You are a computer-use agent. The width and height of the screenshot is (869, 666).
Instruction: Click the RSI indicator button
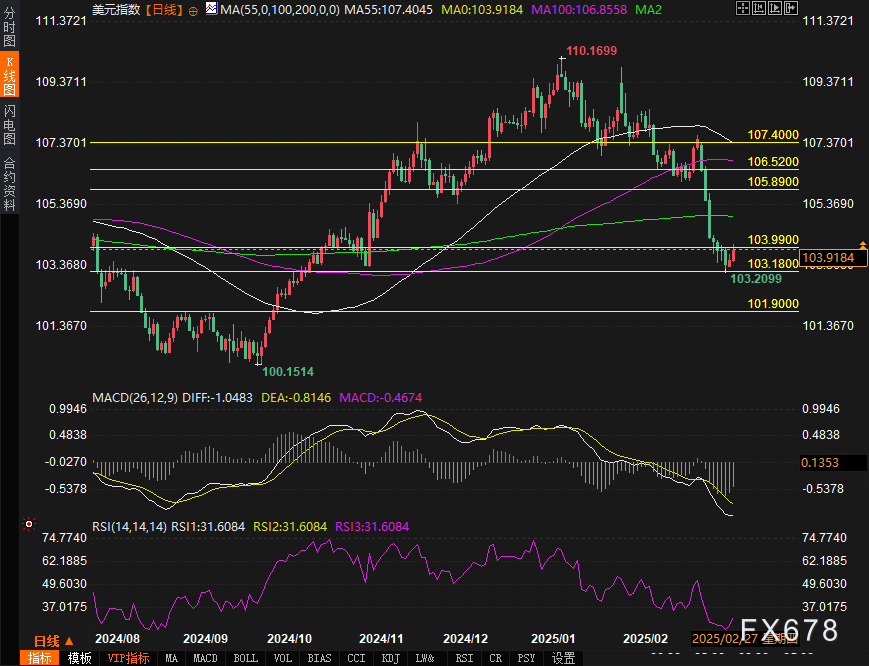pyautogui.click(x=464, y=658)
